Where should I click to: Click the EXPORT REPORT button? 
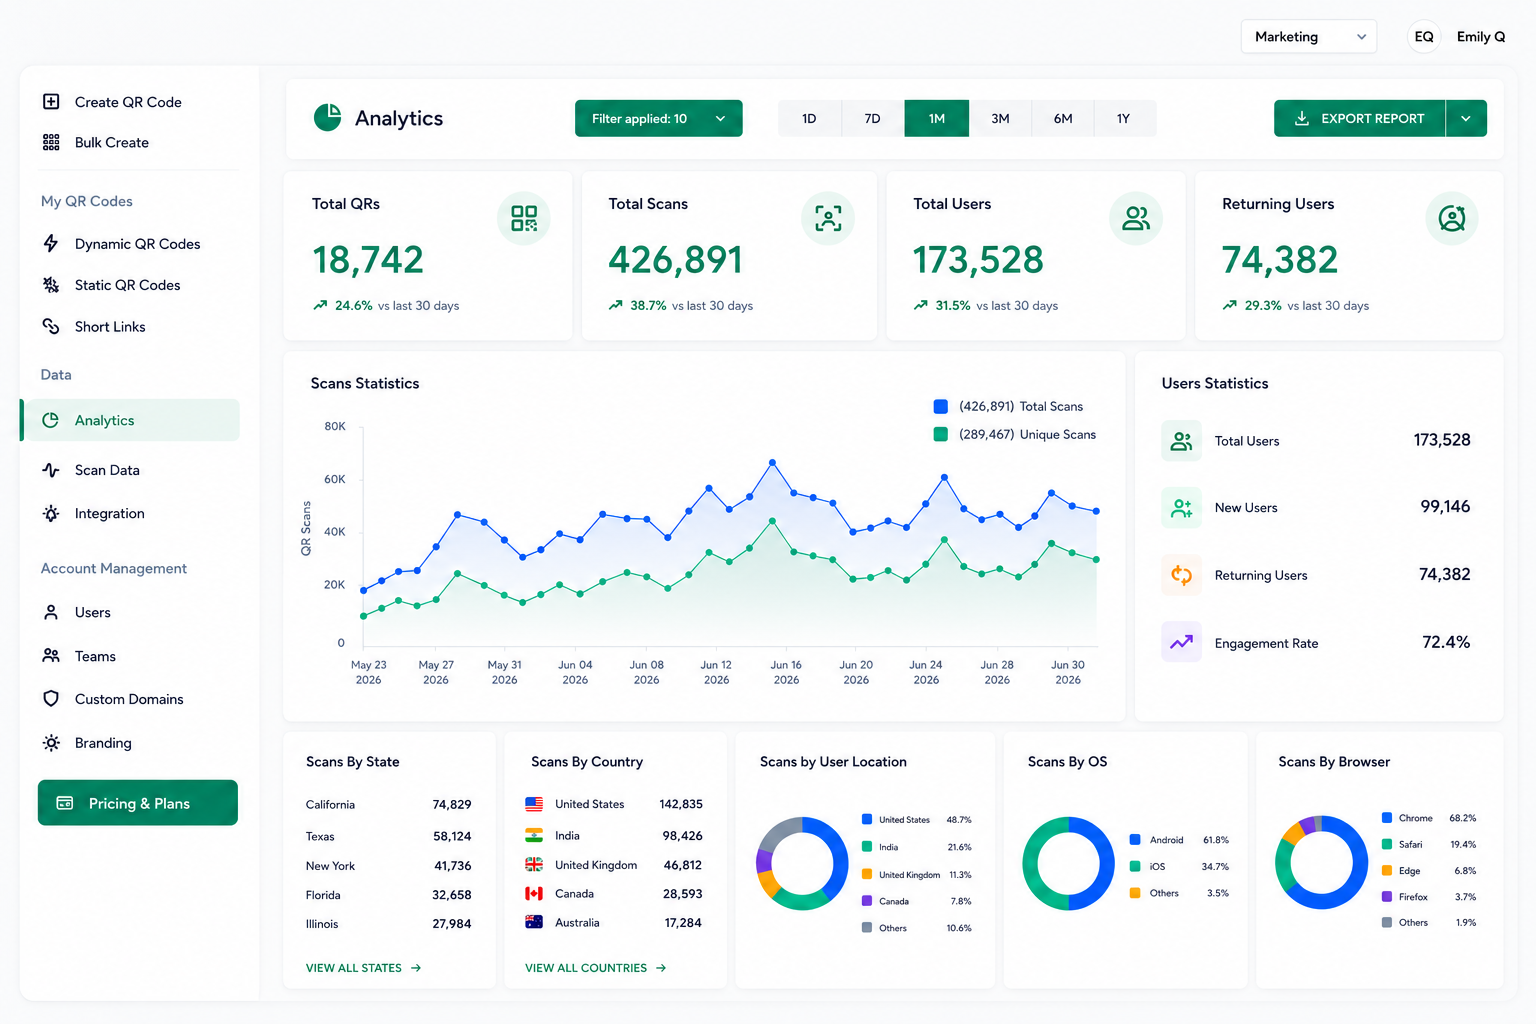coord(1360,118)
